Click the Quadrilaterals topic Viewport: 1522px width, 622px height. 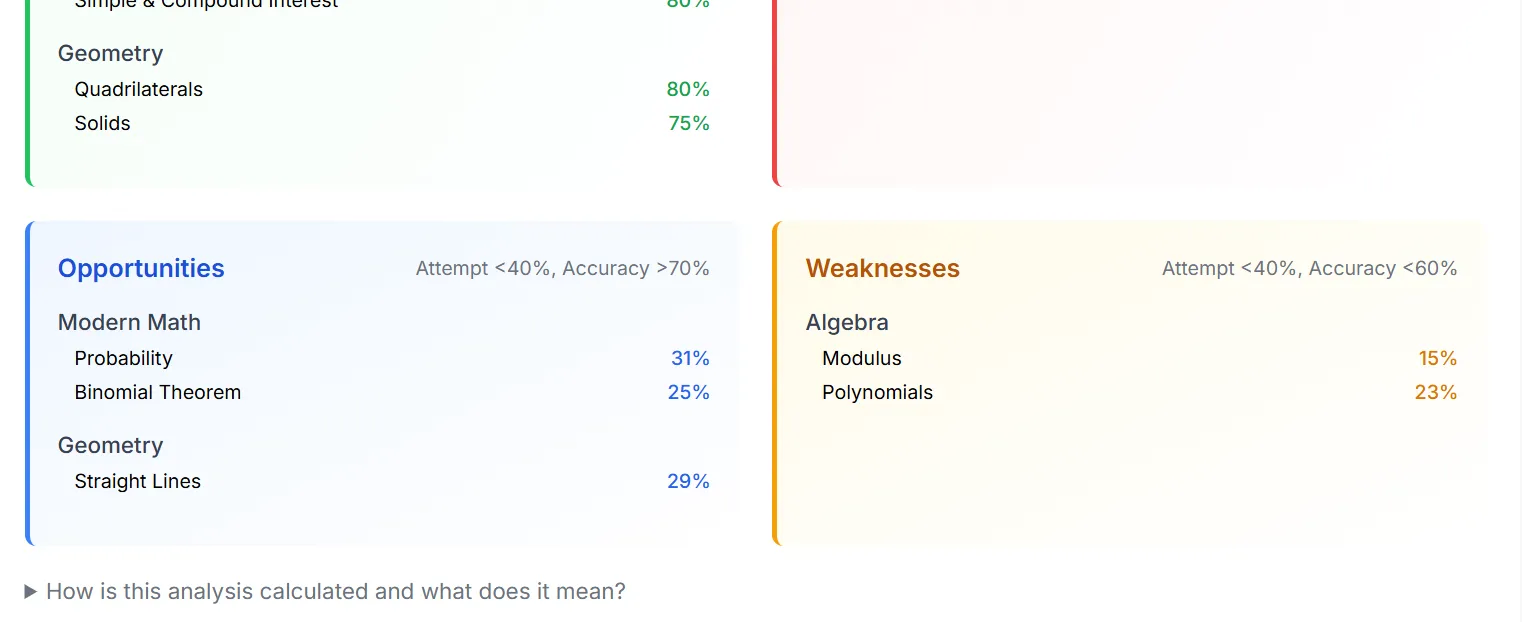pos(139,89)
